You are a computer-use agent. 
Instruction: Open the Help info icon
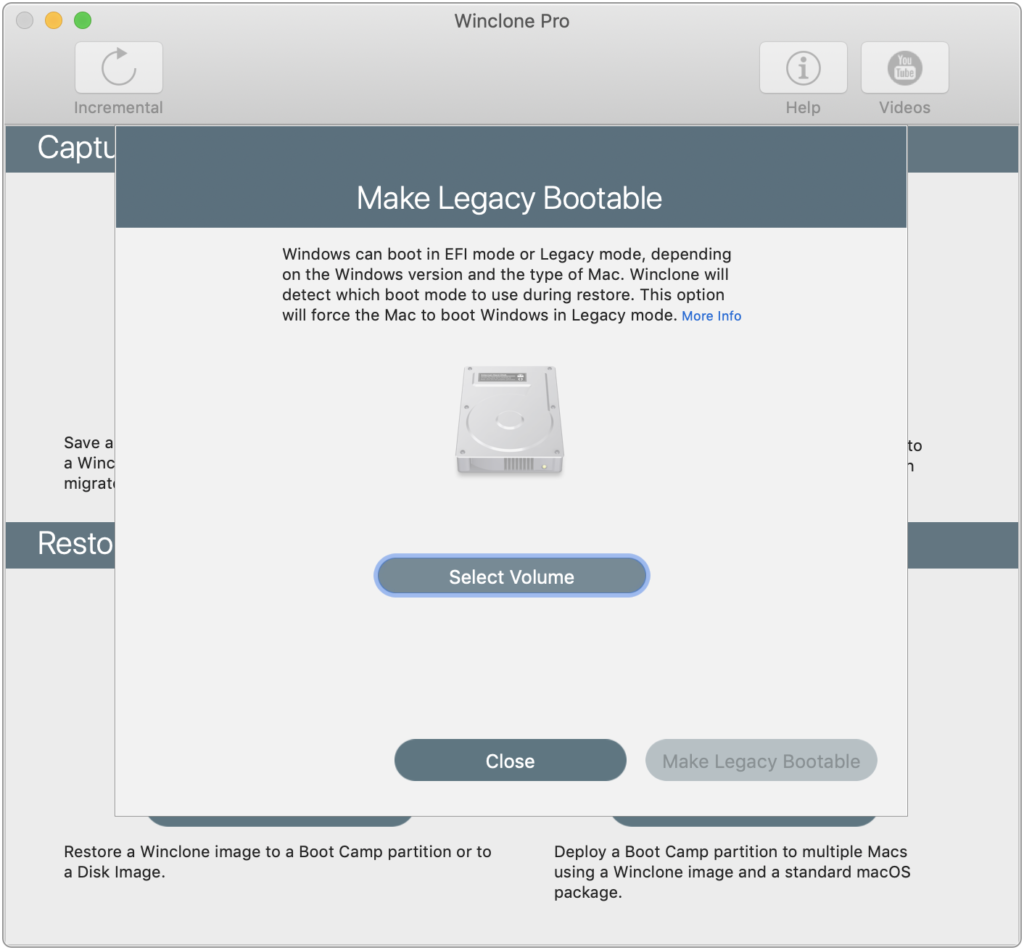point(803,67)
